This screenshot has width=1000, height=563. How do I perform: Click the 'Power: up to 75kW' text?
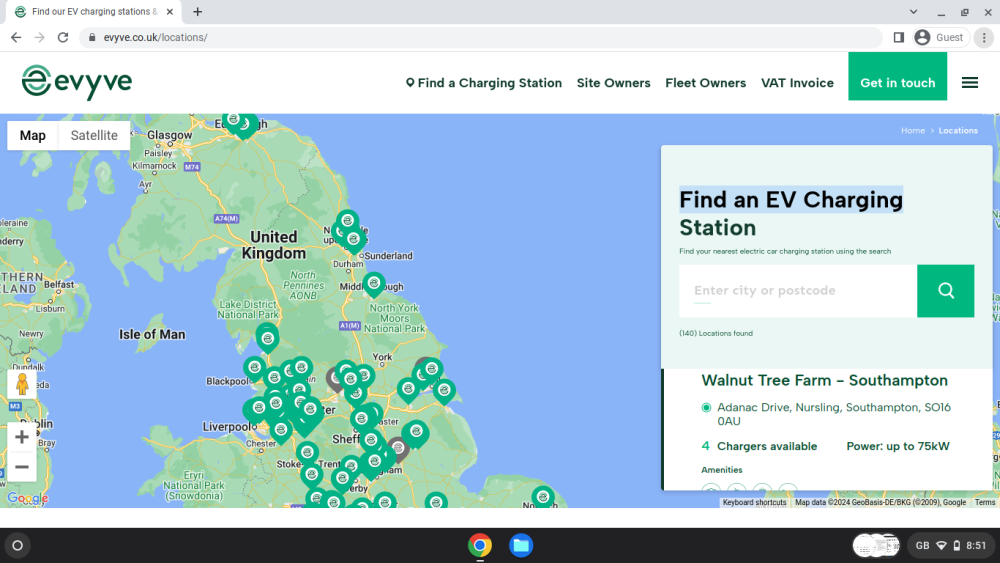pos(897,446)
